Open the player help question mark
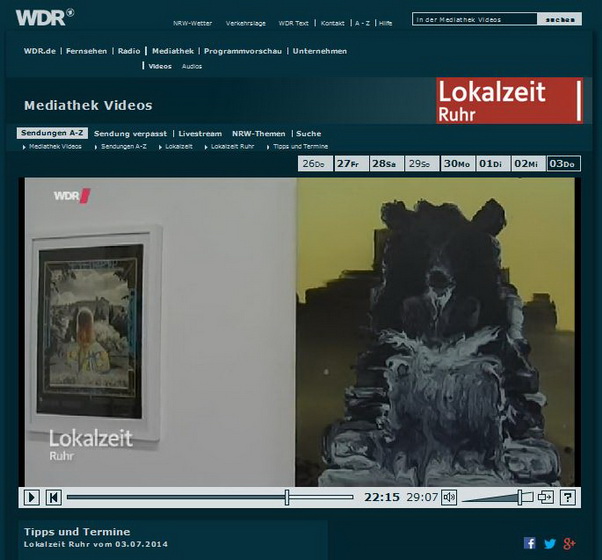This screenshot has height=560, width=602. (567, 497)
